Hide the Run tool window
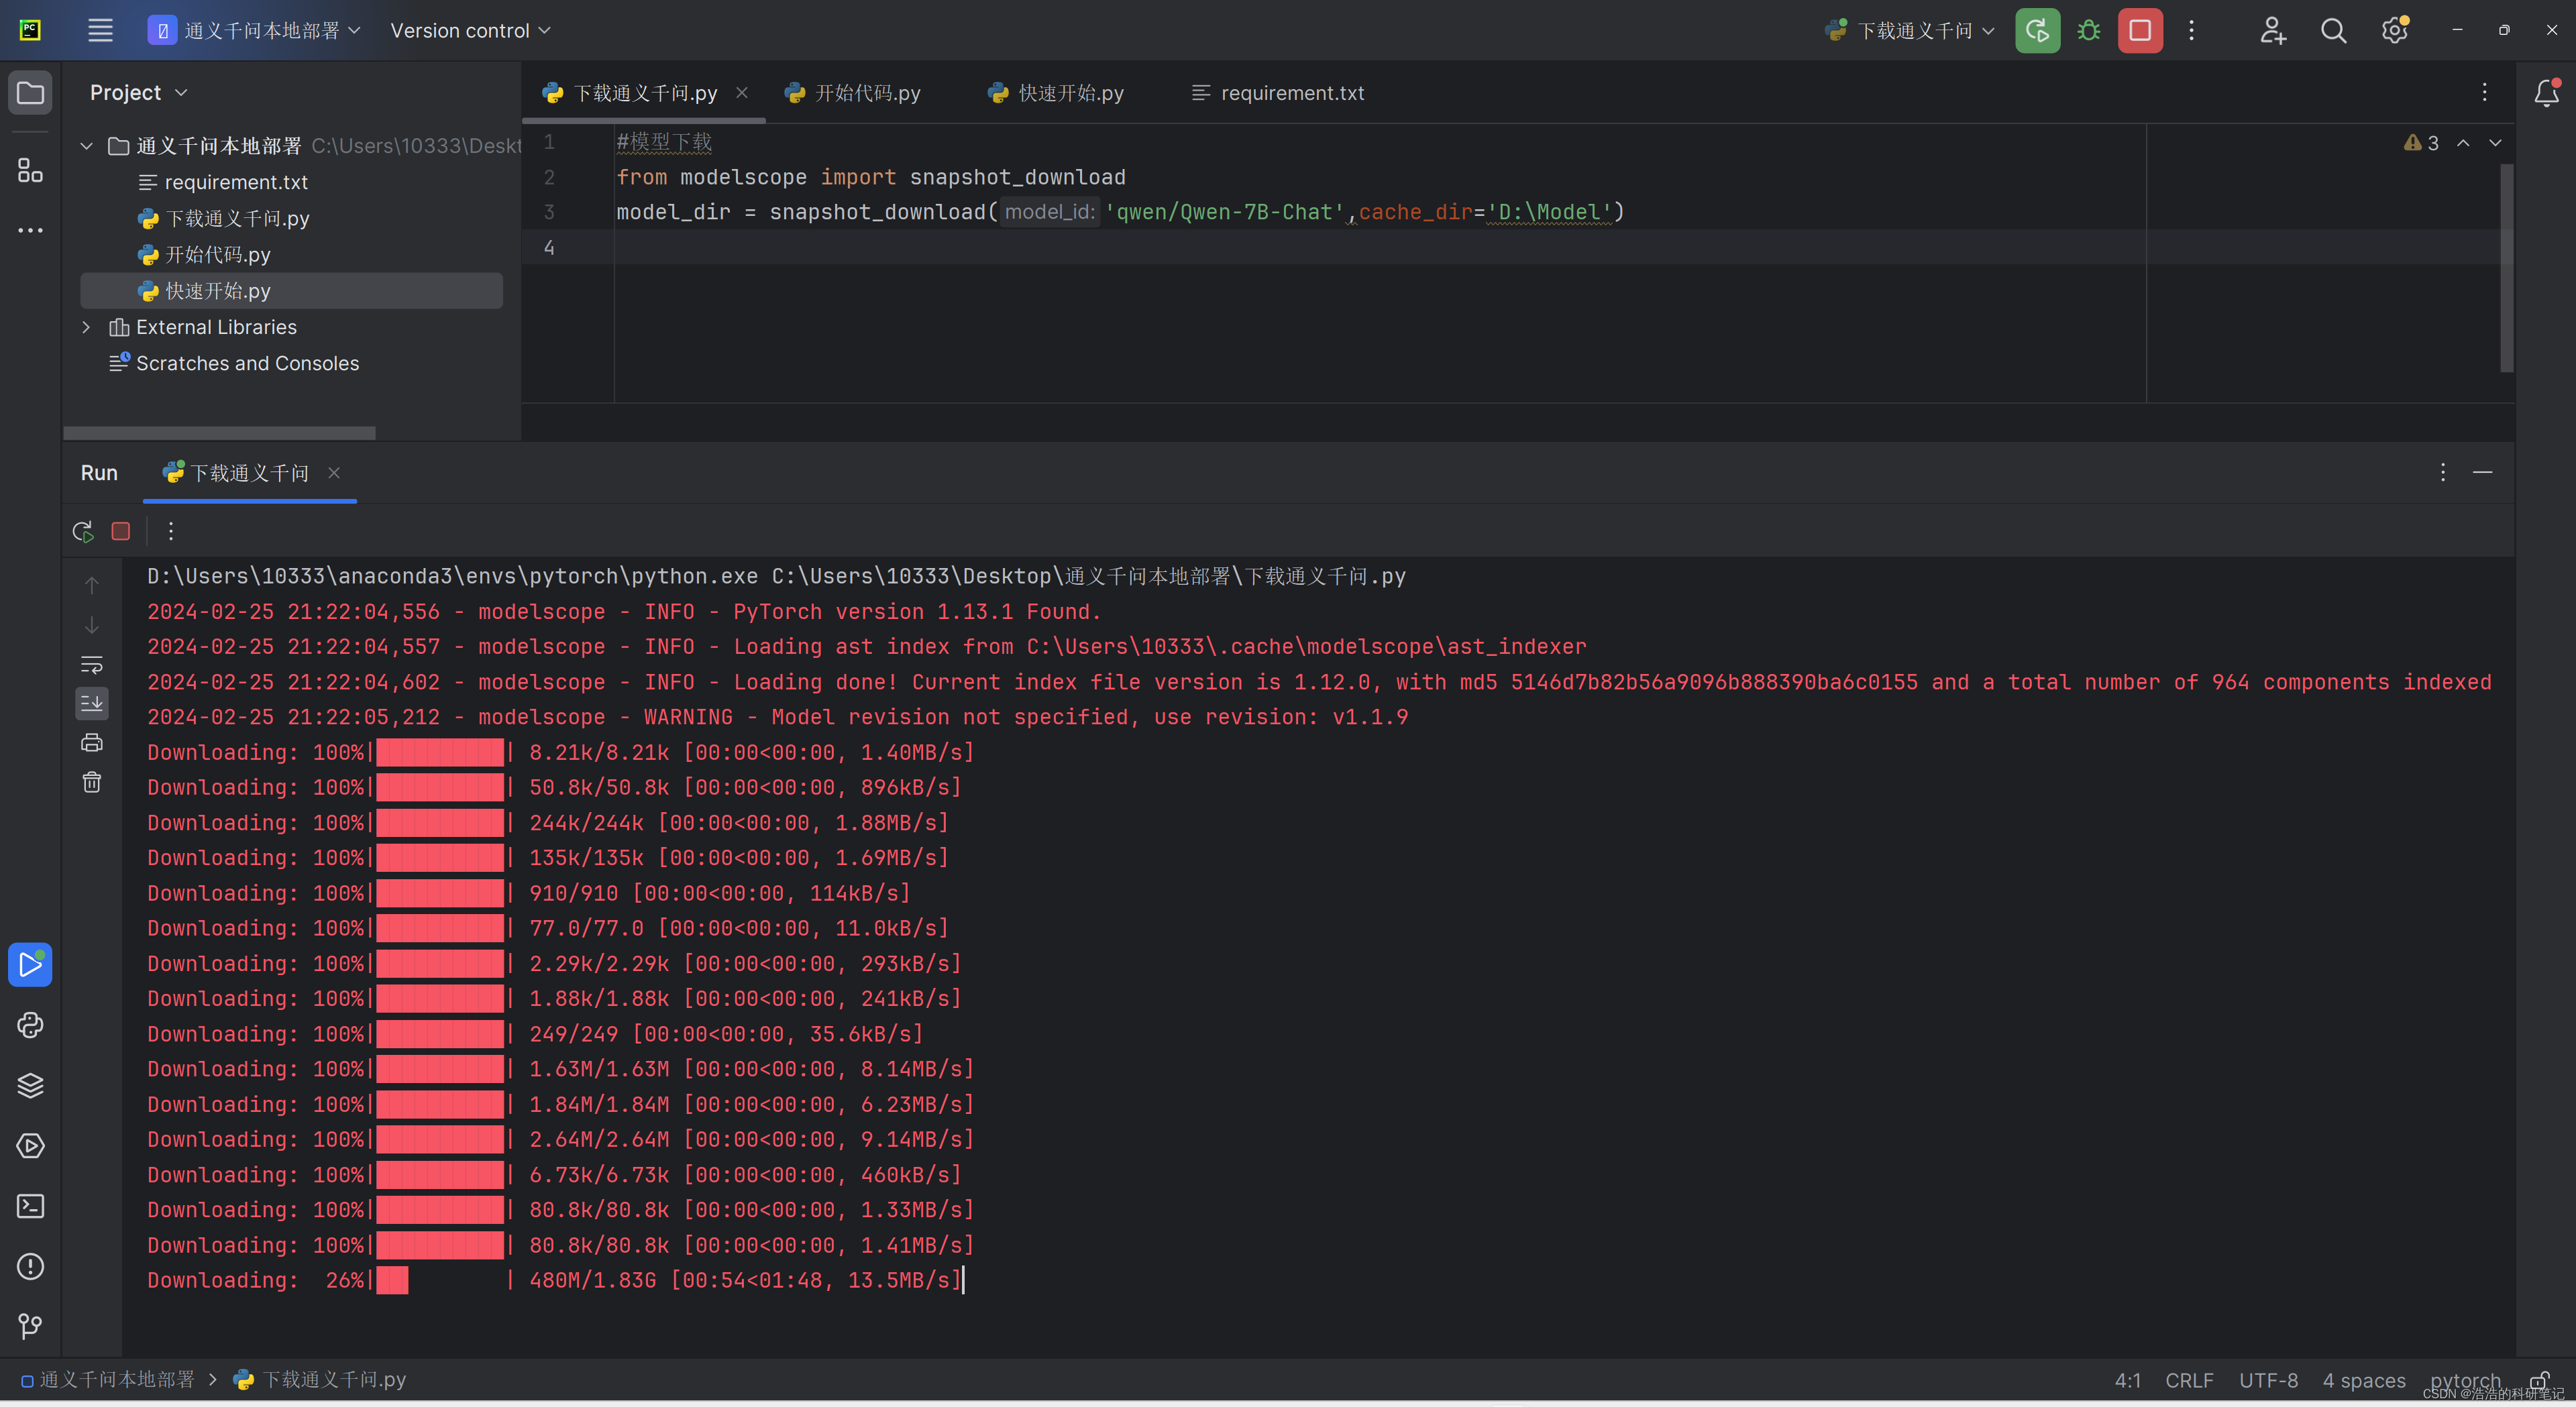This screenshot has width=2576, height=1407. 2482,472
